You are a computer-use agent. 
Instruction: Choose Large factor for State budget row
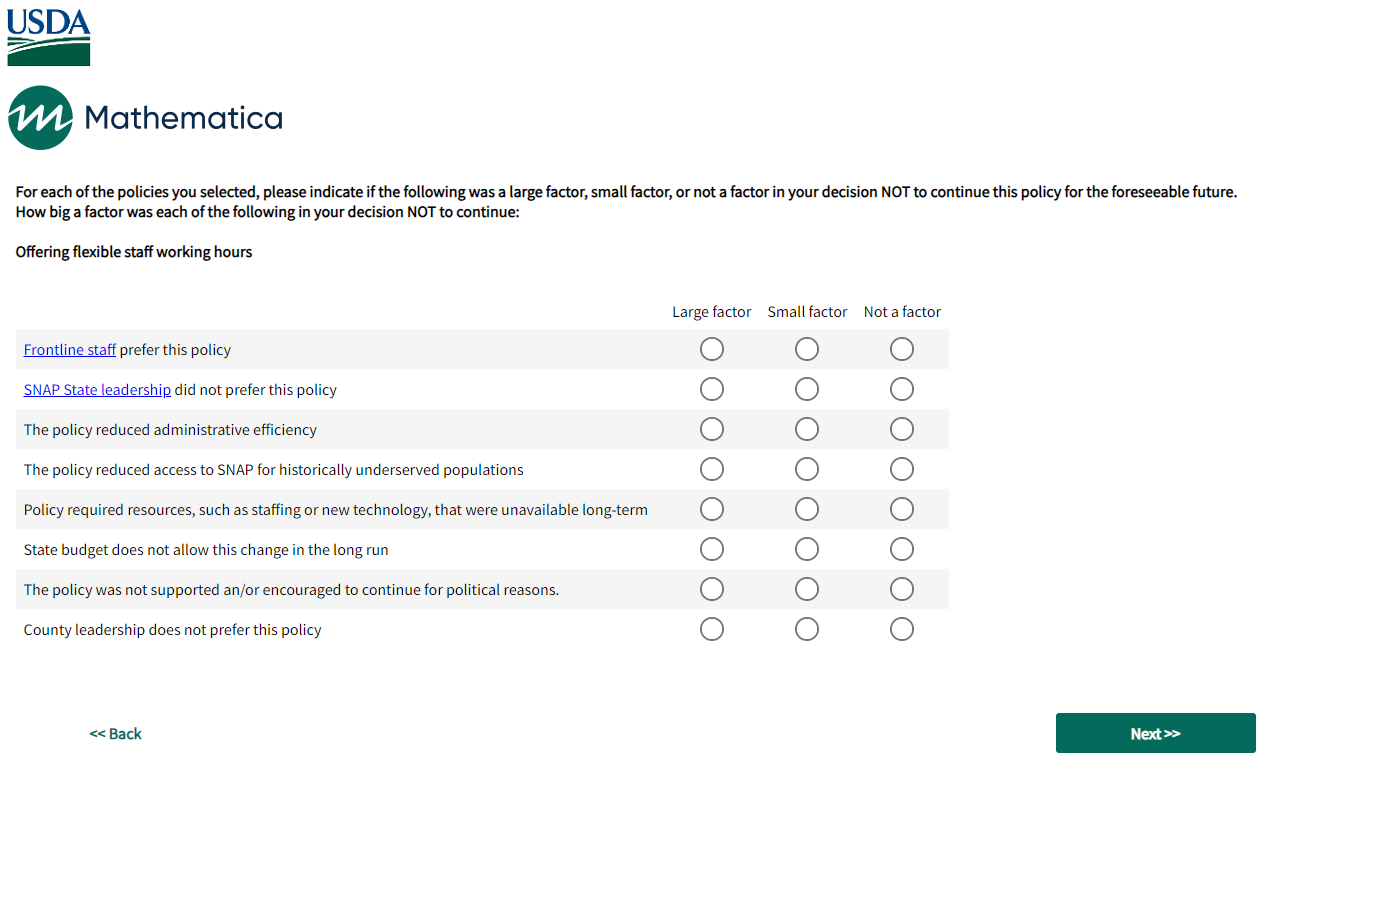pos(712,549)
